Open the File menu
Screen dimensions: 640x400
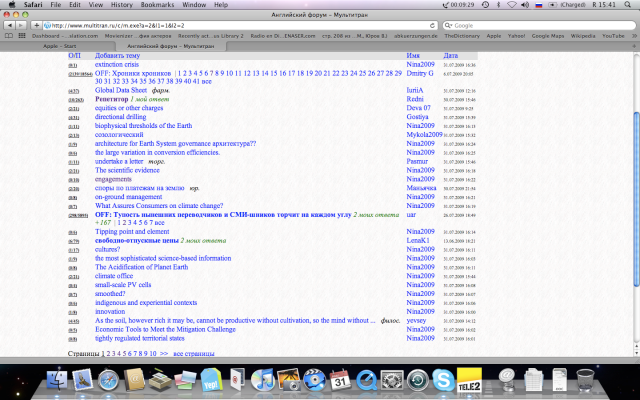click(56, 4)
